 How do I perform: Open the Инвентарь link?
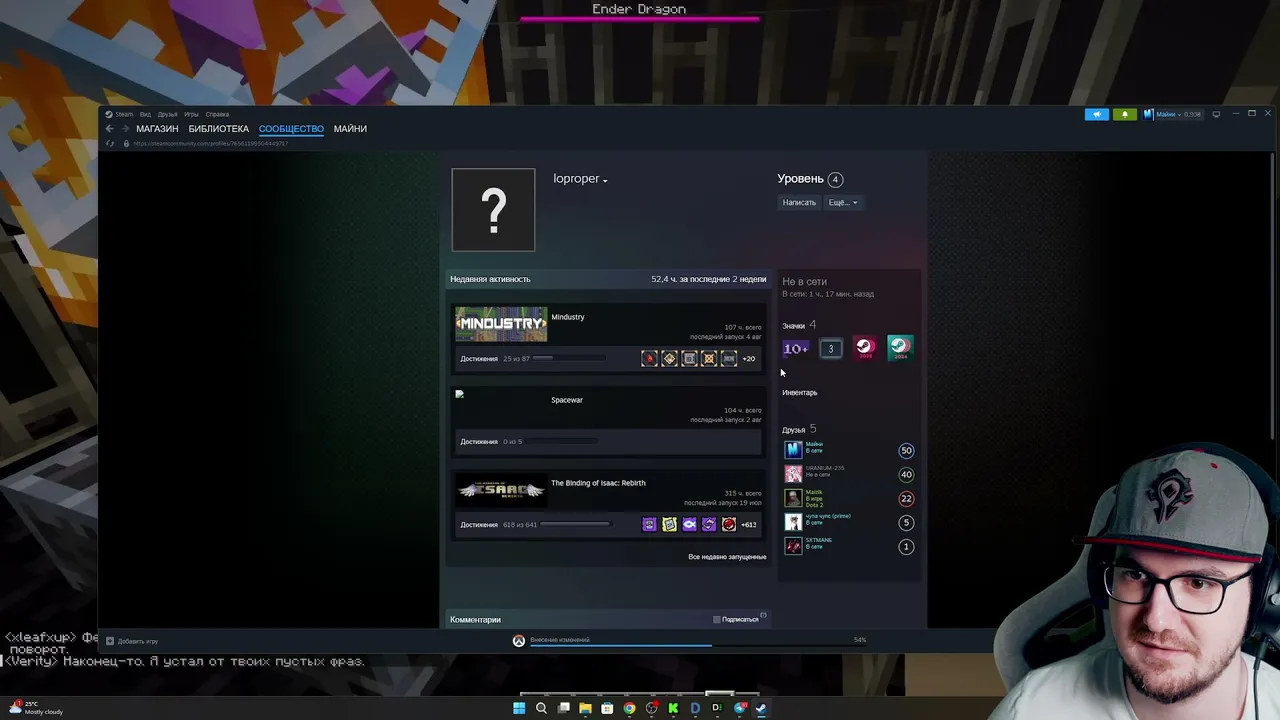coord(800,393)
